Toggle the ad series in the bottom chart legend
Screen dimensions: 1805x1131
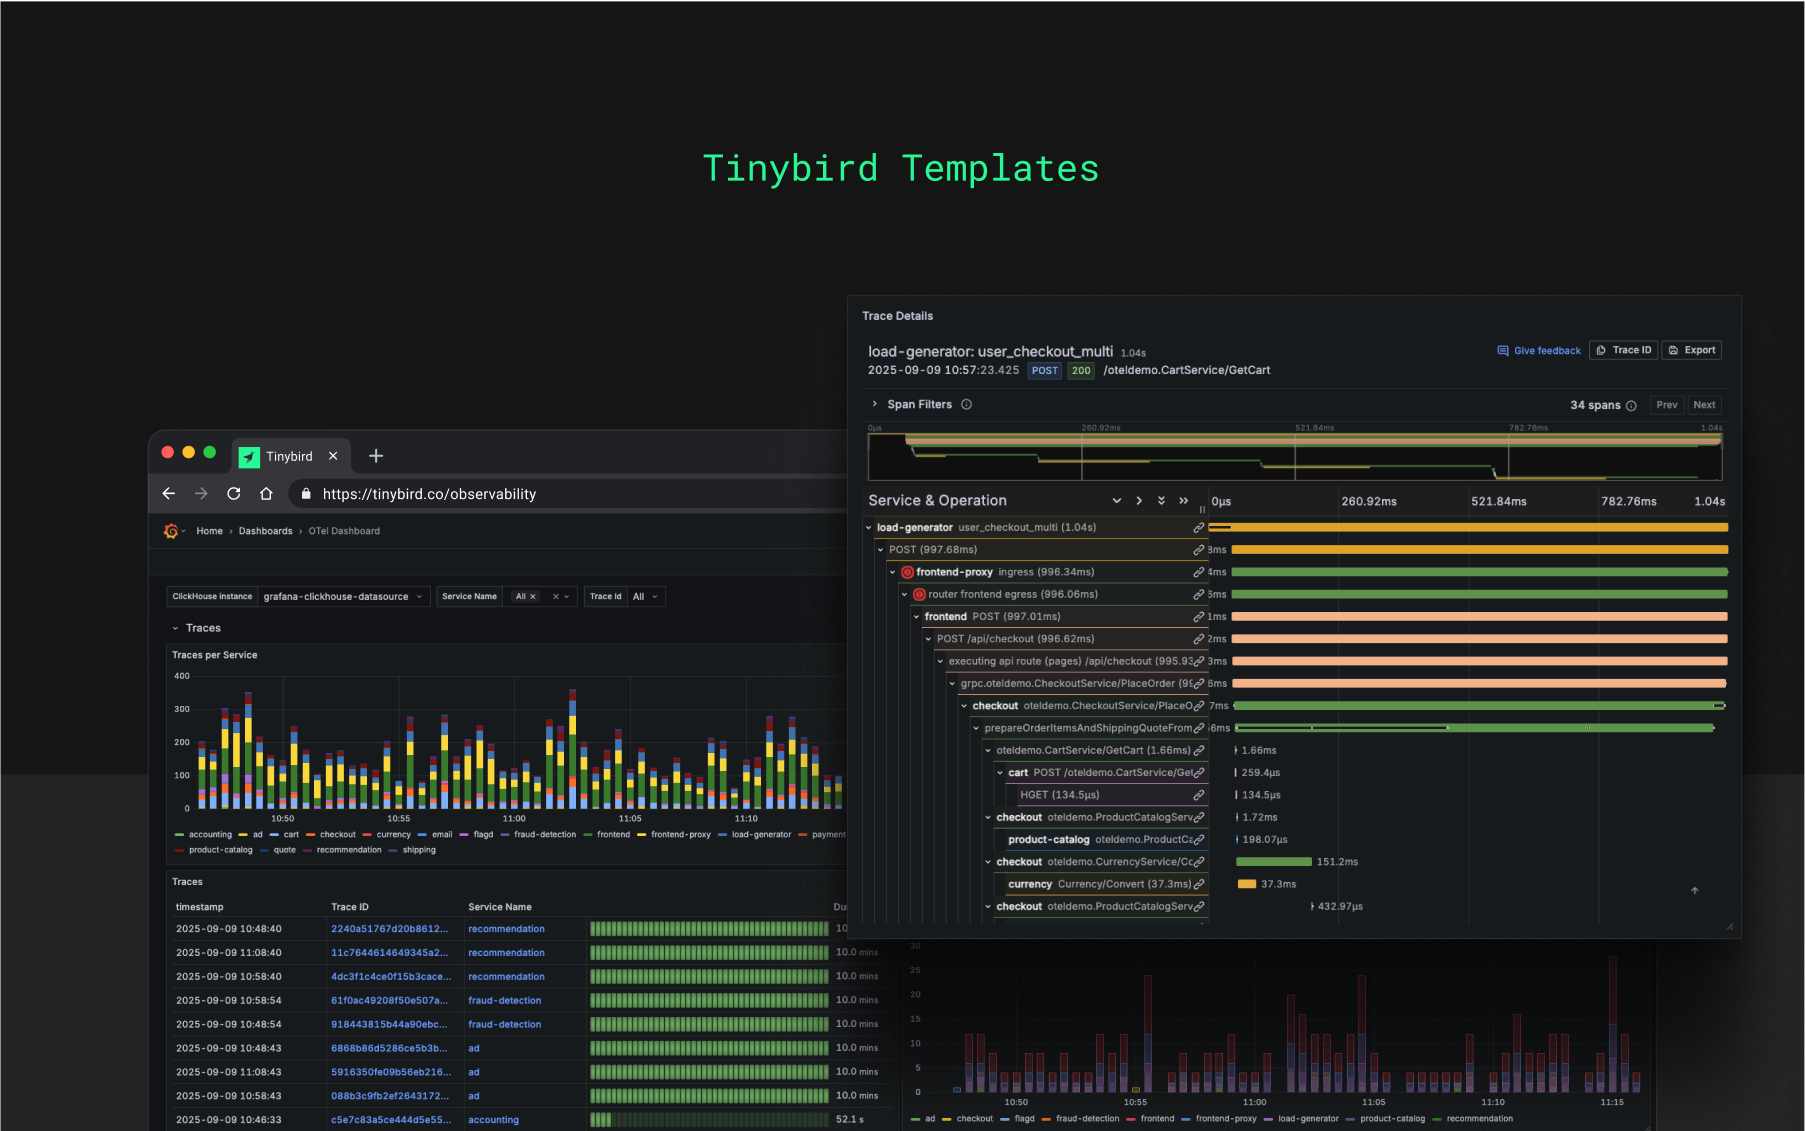pos(929,1118)
